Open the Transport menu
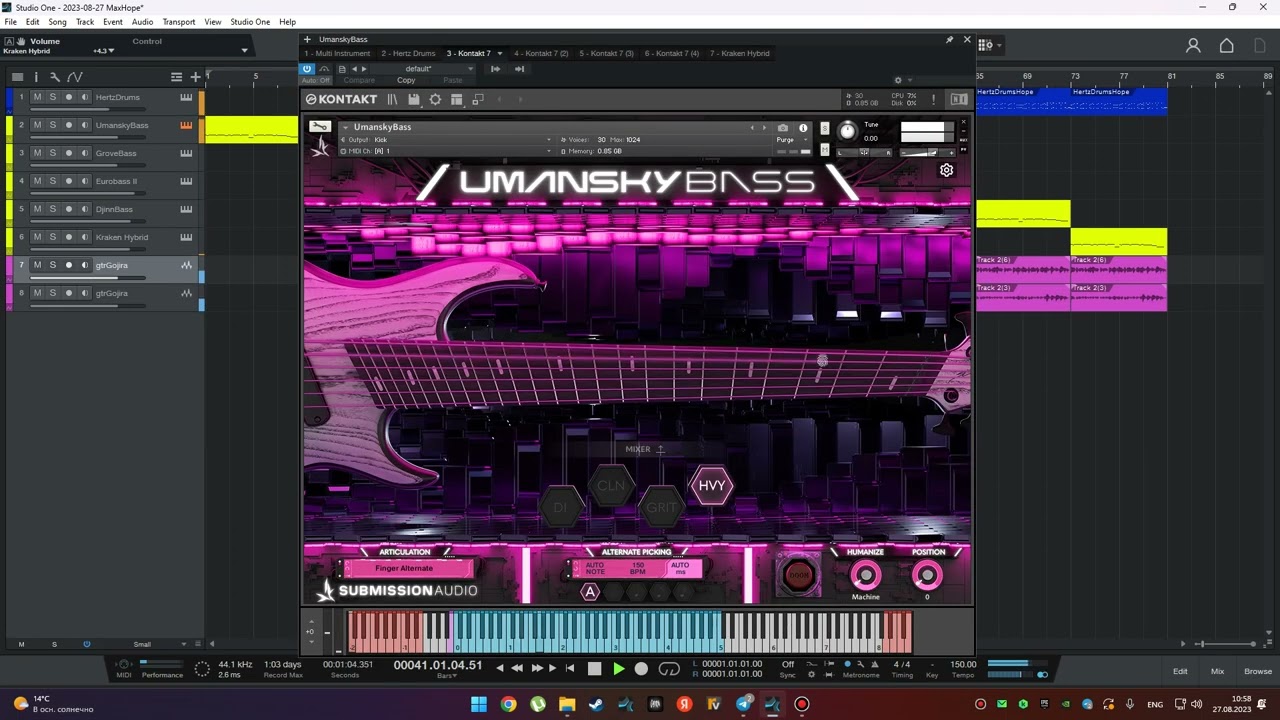 click(x=179, y=22)
